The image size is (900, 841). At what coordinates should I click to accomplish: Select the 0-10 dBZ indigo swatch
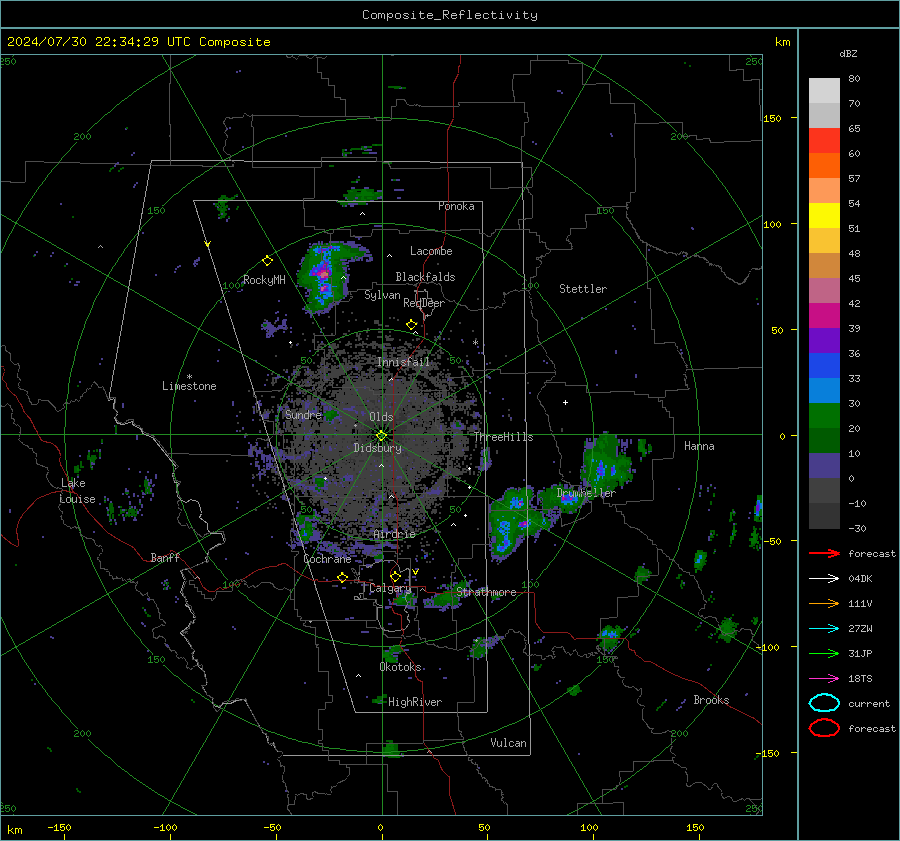click(x=824, y=466)
